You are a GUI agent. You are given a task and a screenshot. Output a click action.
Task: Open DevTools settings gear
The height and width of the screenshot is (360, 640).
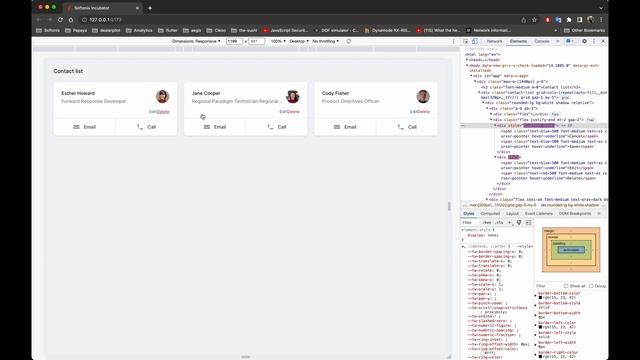pos(584,41)
